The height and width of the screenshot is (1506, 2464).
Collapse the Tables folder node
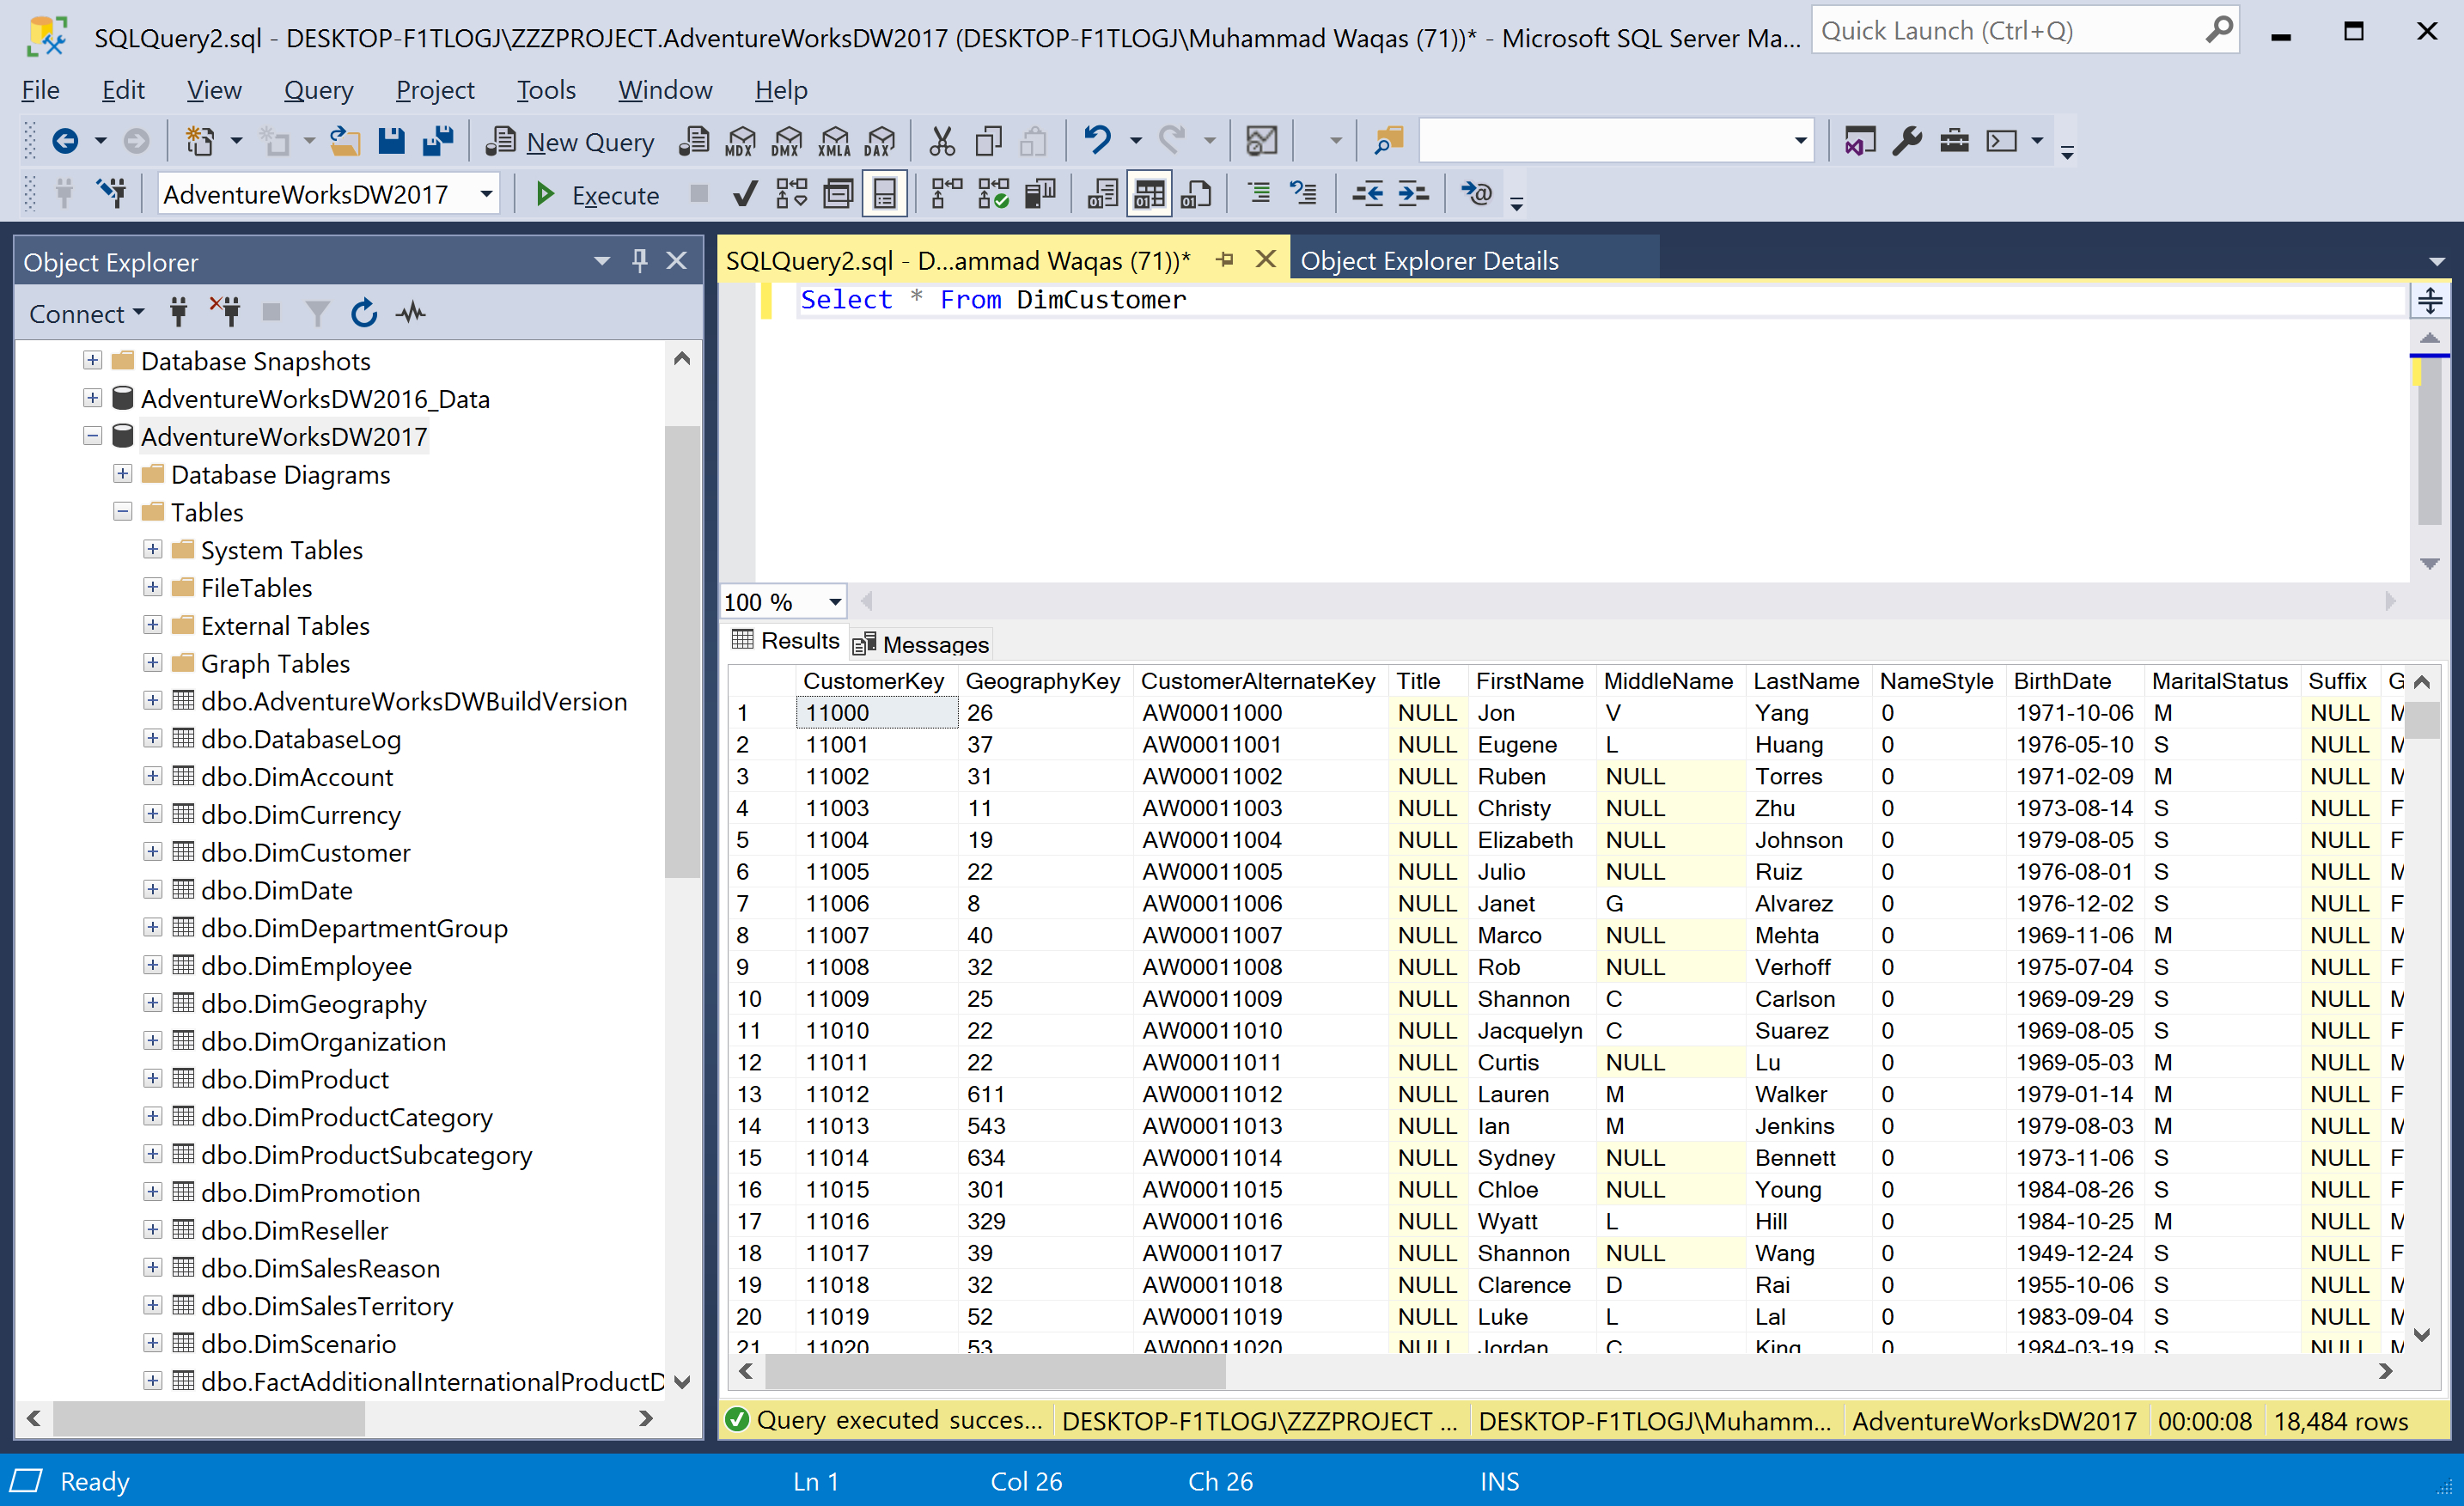pyautogui.click(x=122, y=512)
